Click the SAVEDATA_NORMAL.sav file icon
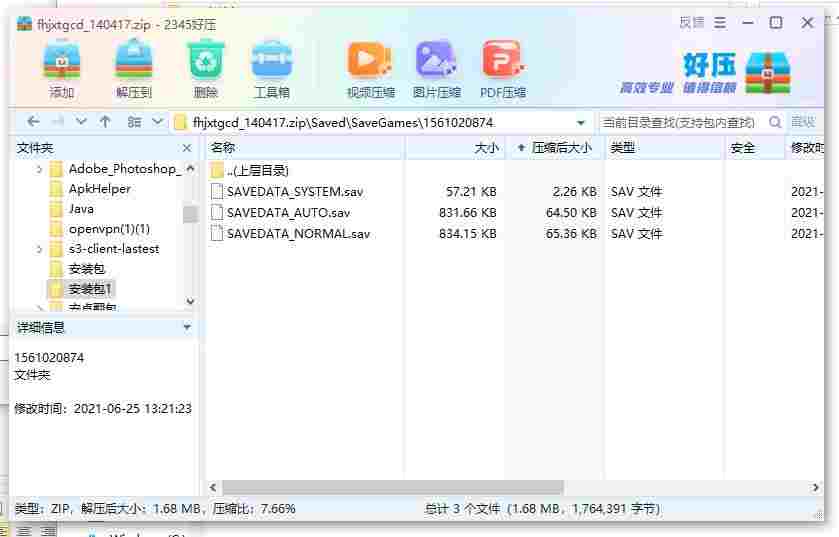839x537 pixels. coord(217,234)
